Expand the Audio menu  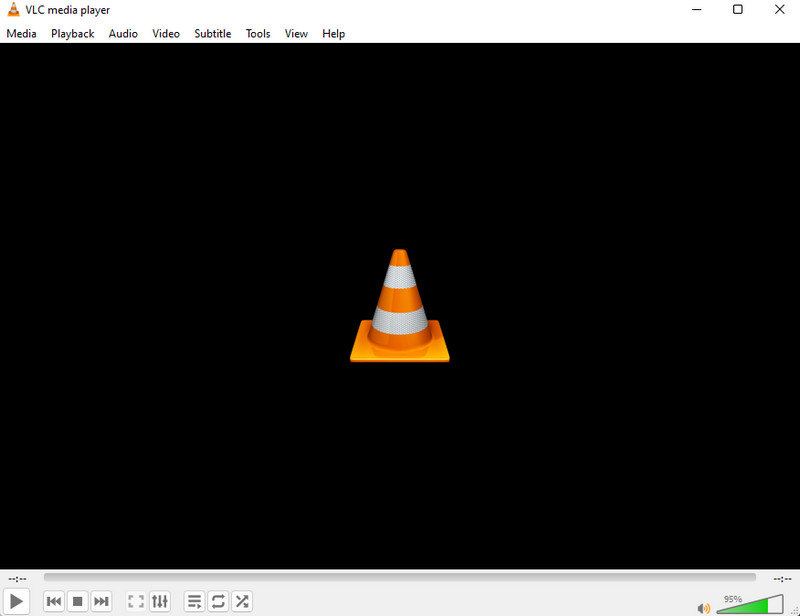tap(123, 33)
